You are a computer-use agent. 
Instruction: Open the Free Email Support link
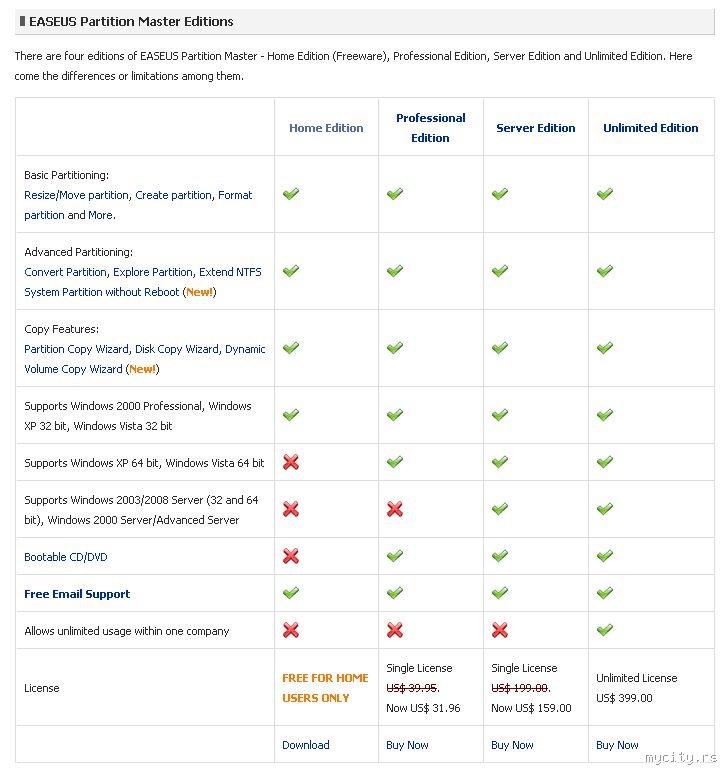[x=77, y=594]
